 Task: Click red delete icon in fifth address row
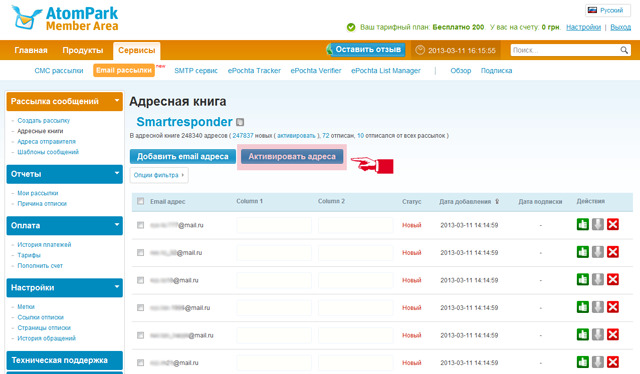click(613, 335)
